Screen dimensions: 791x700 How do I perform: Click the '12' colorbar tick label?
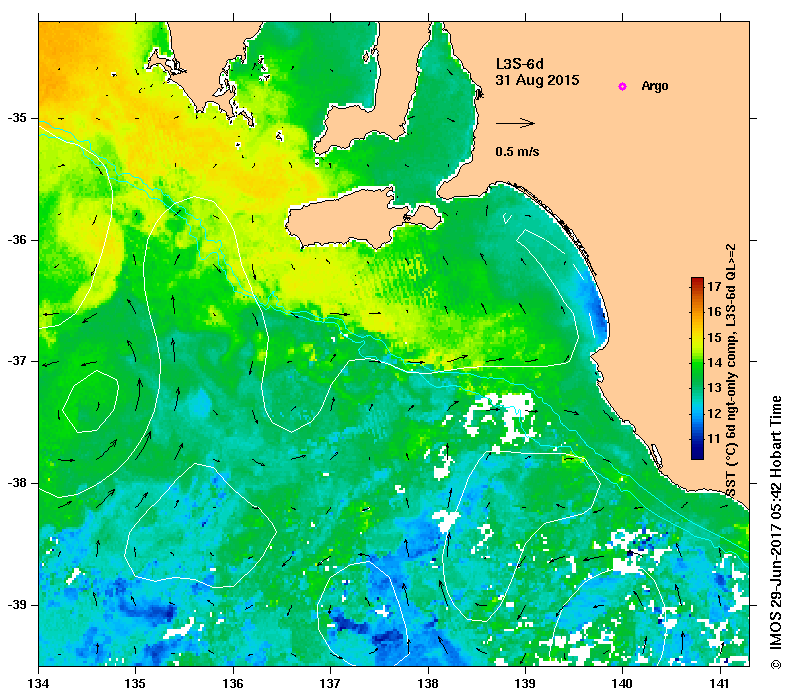coord(714,414)
